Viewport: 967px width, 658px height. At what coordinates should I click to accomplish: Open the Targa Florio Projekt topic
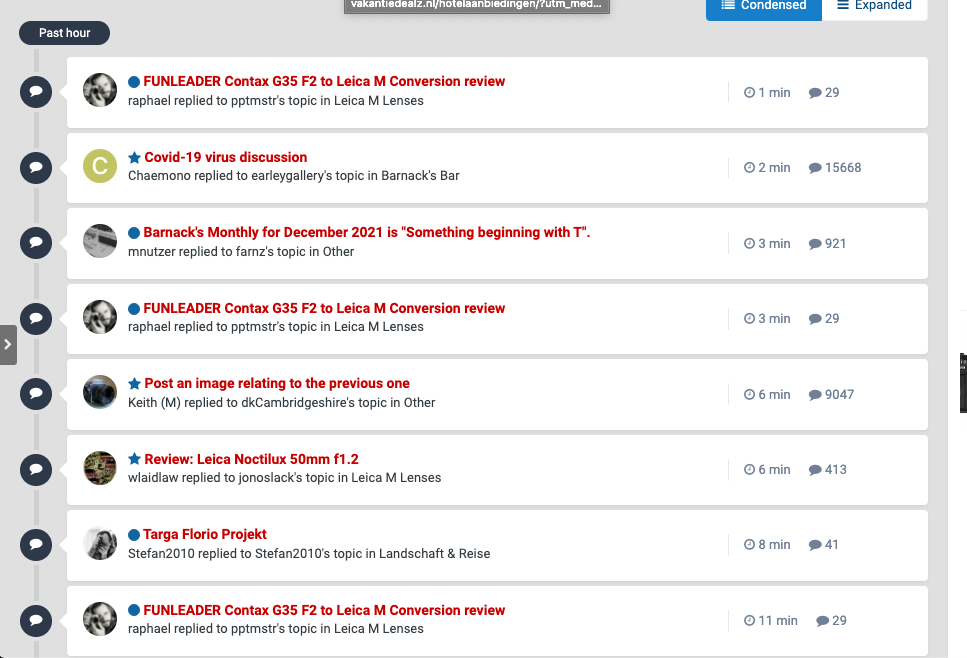[x=205, y=534]
